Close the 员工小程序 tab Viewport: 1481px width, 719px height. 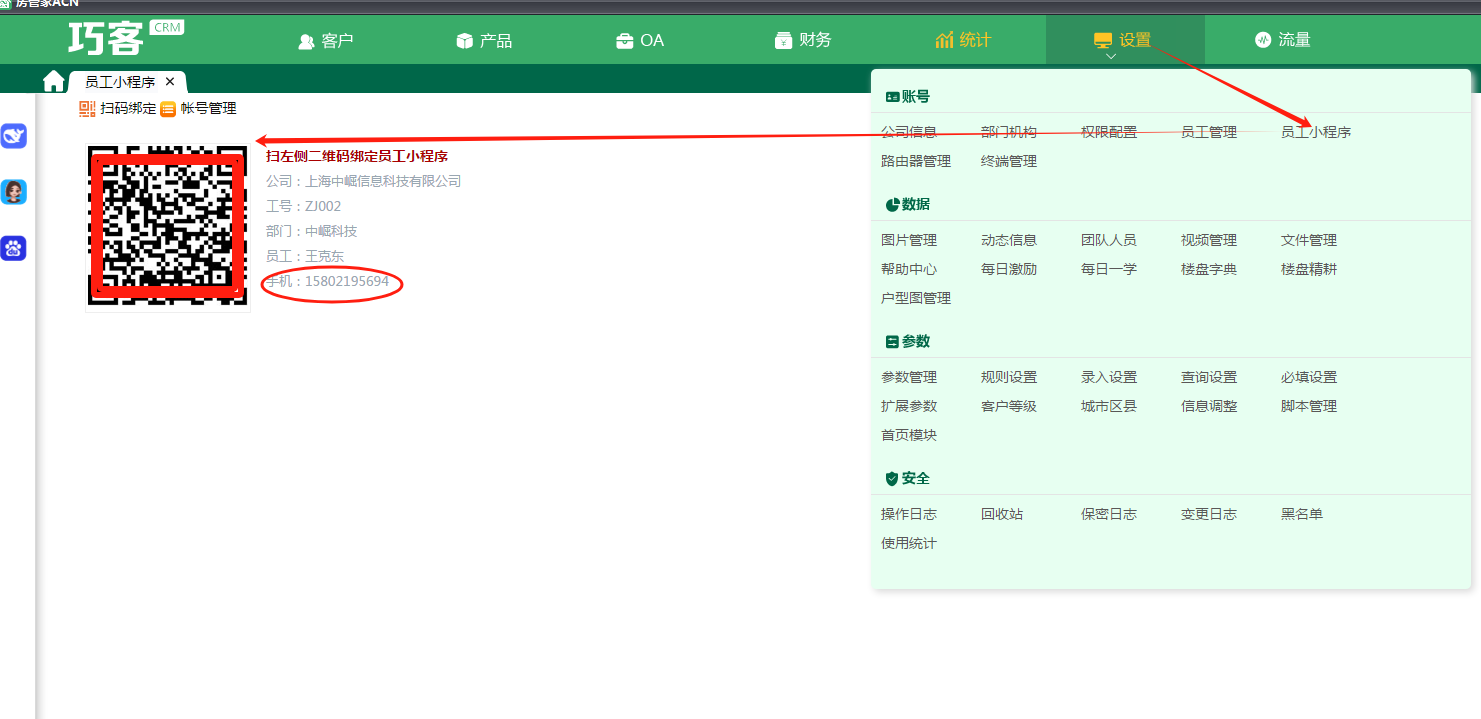point(170,82)
